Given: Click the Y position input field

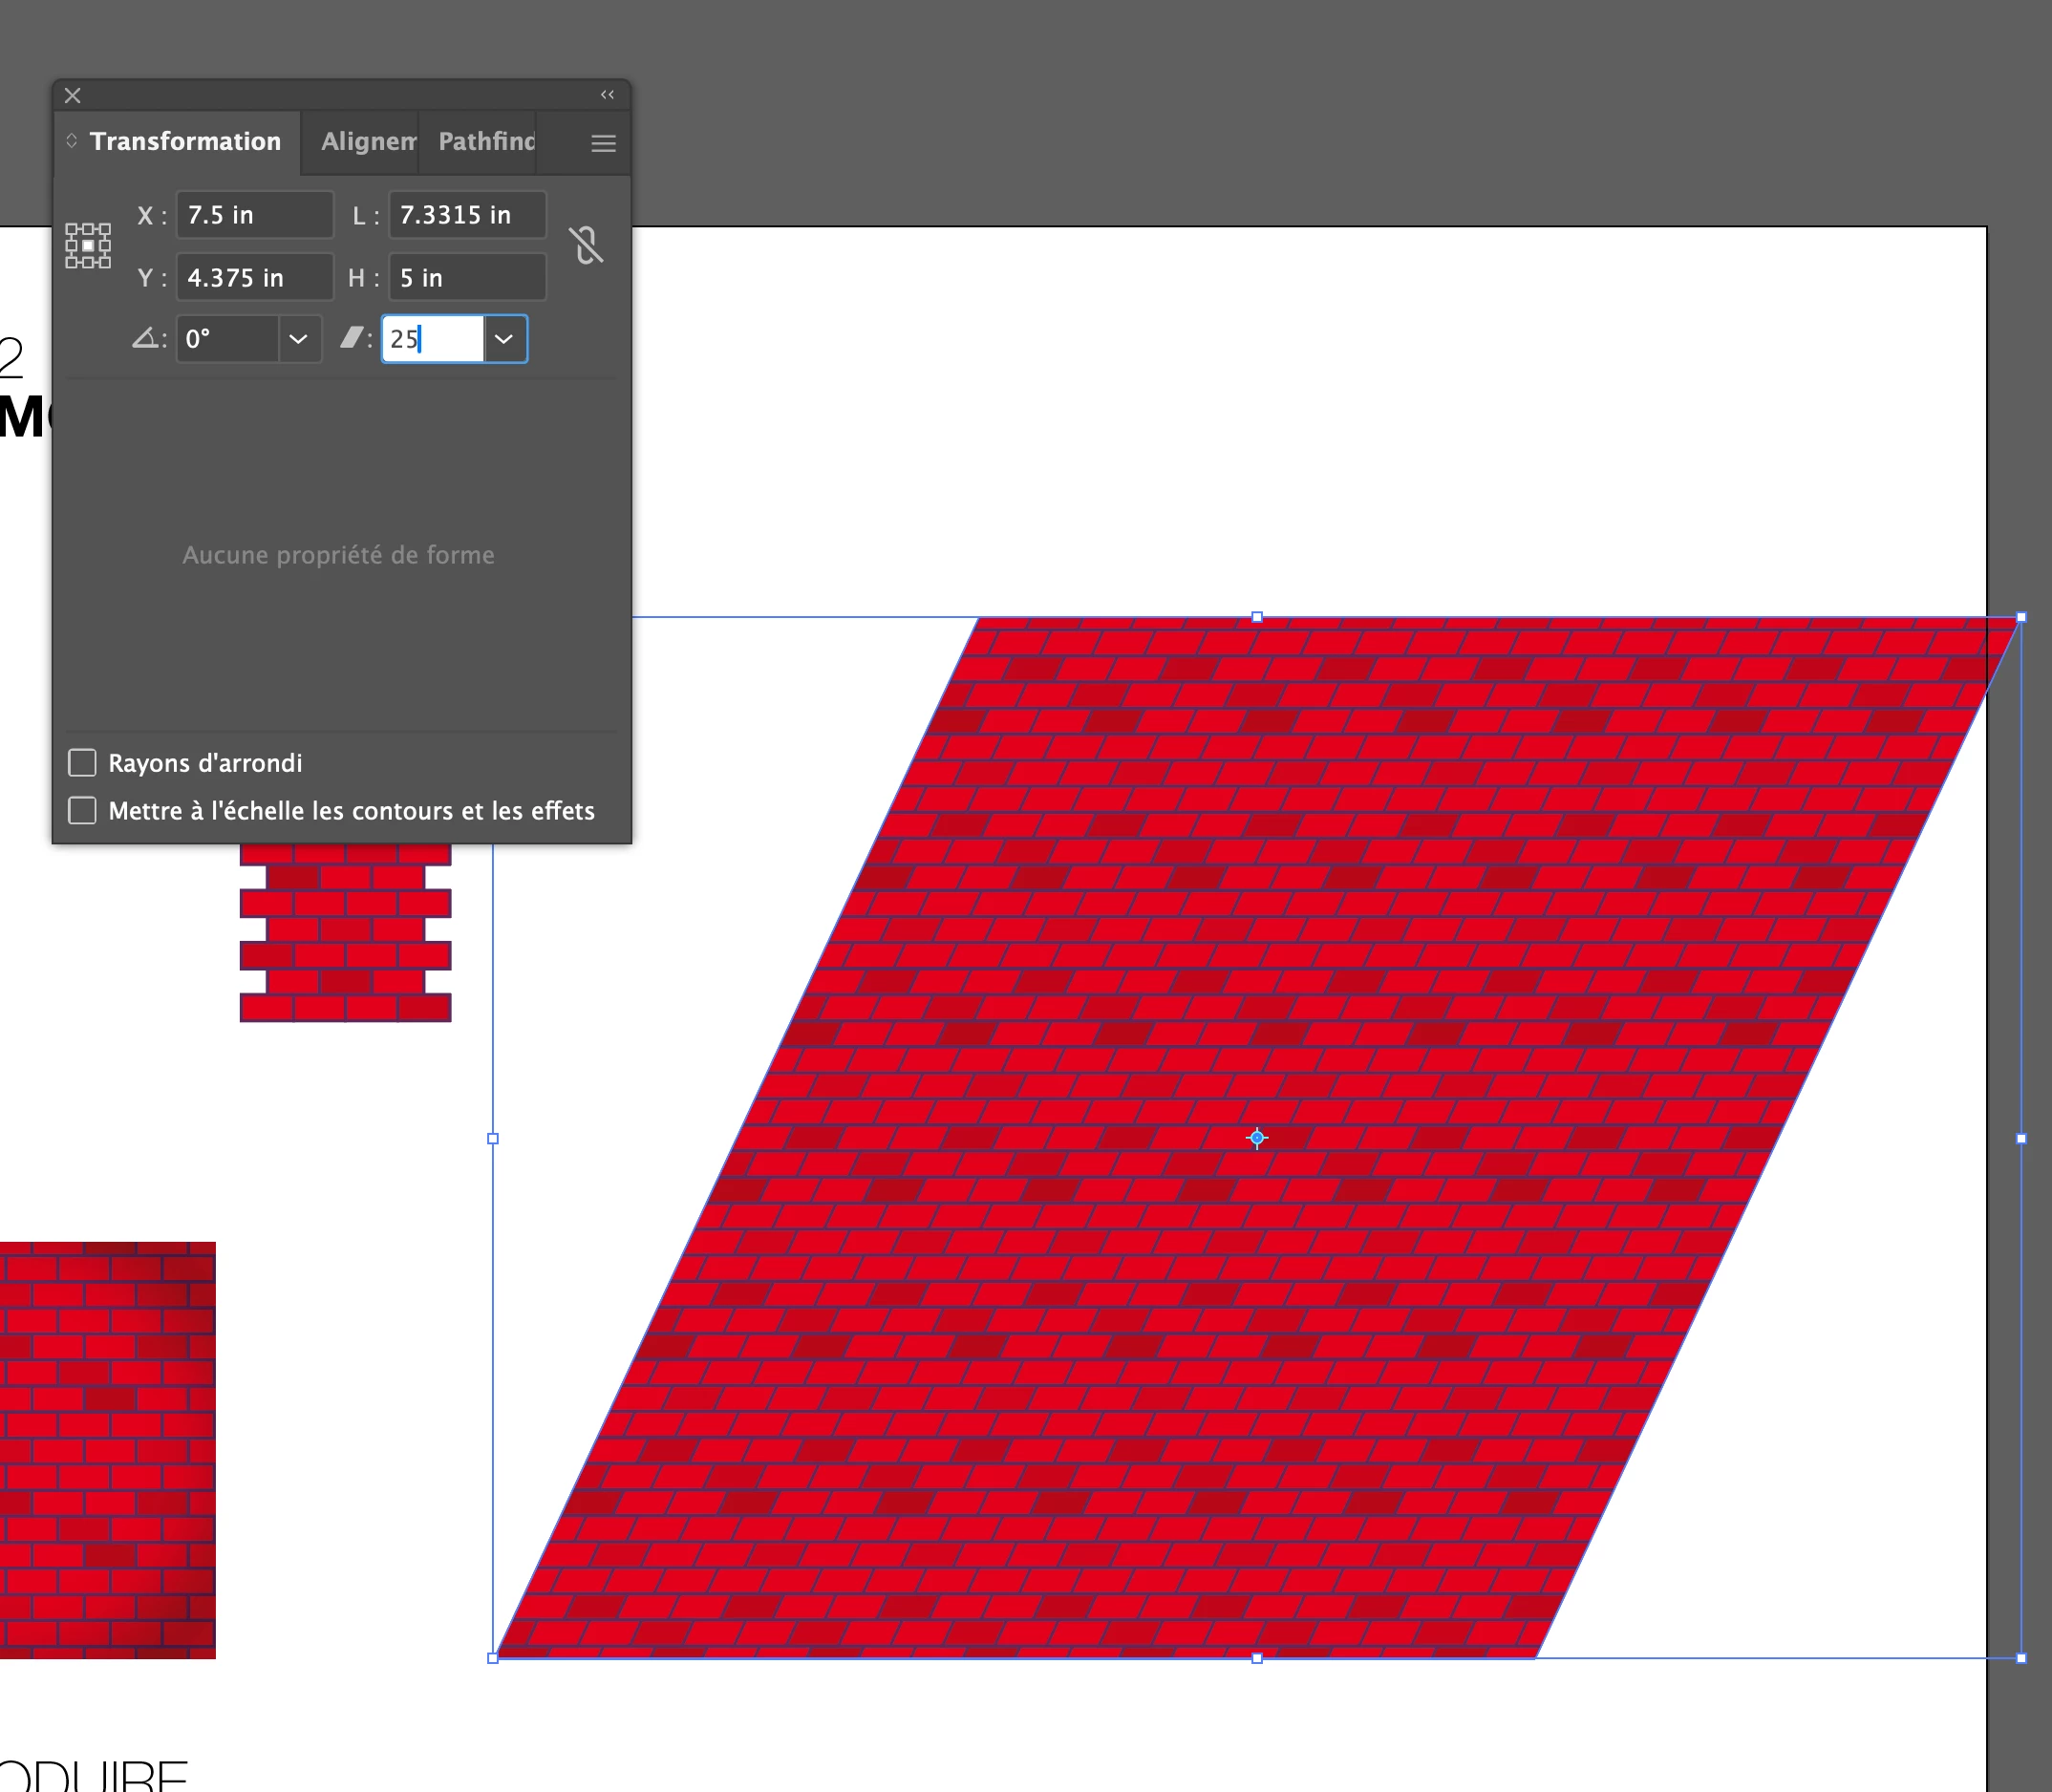Looking at the screenshot, I should tap(254, 278).
